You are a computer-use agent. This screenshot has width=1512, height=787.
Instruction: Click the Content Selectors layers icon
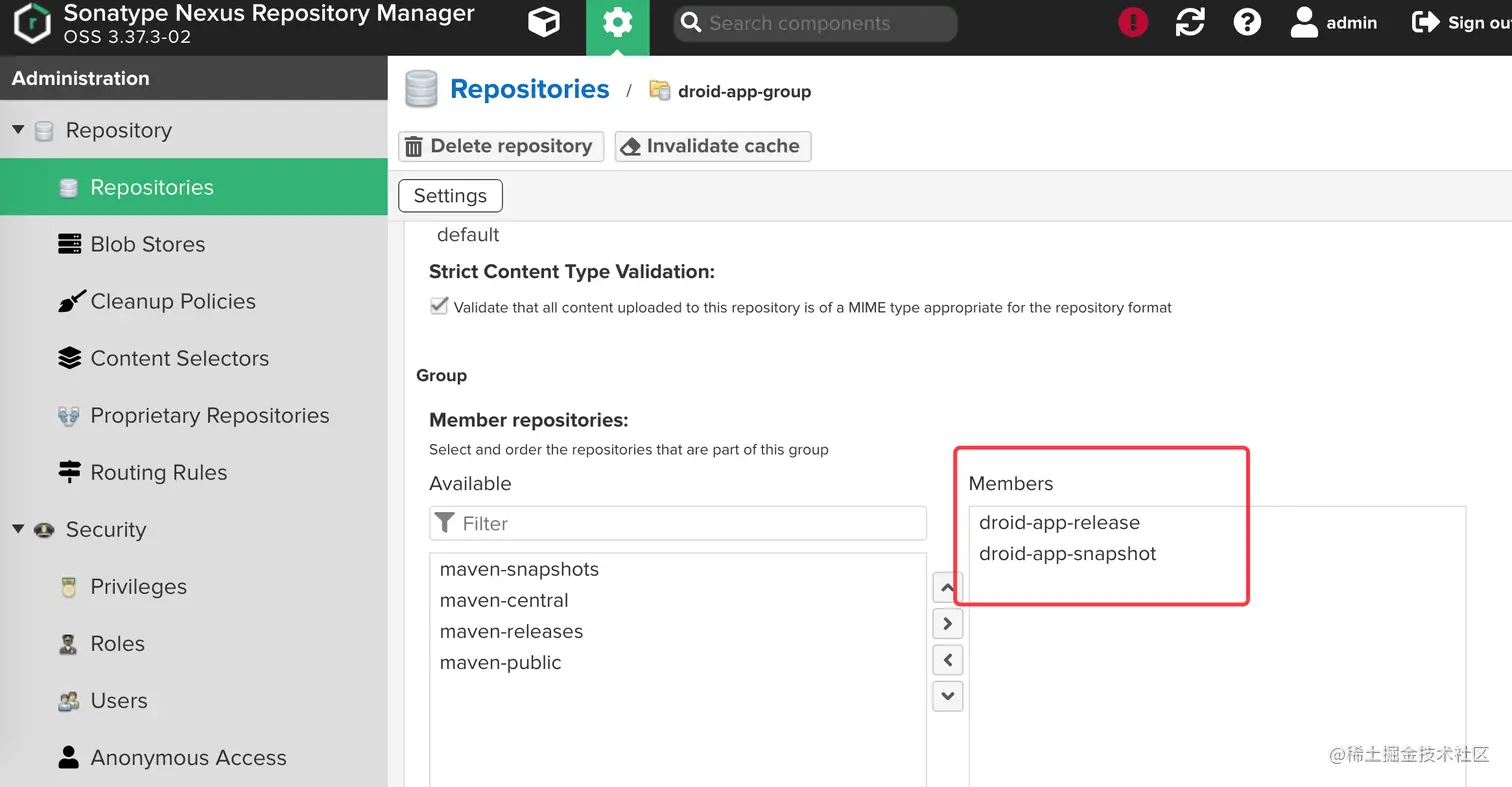(x=69, y=358)
